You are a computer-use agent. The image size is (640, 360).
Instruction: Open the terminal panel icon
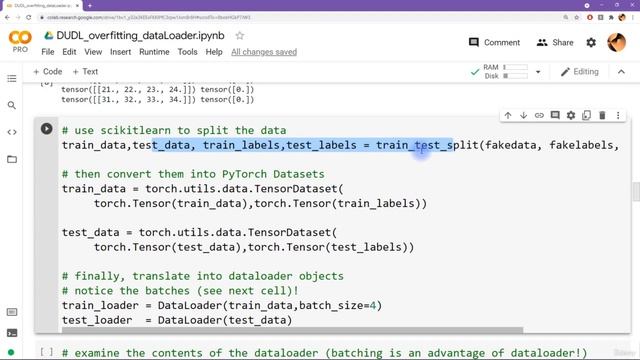[12, 333]
